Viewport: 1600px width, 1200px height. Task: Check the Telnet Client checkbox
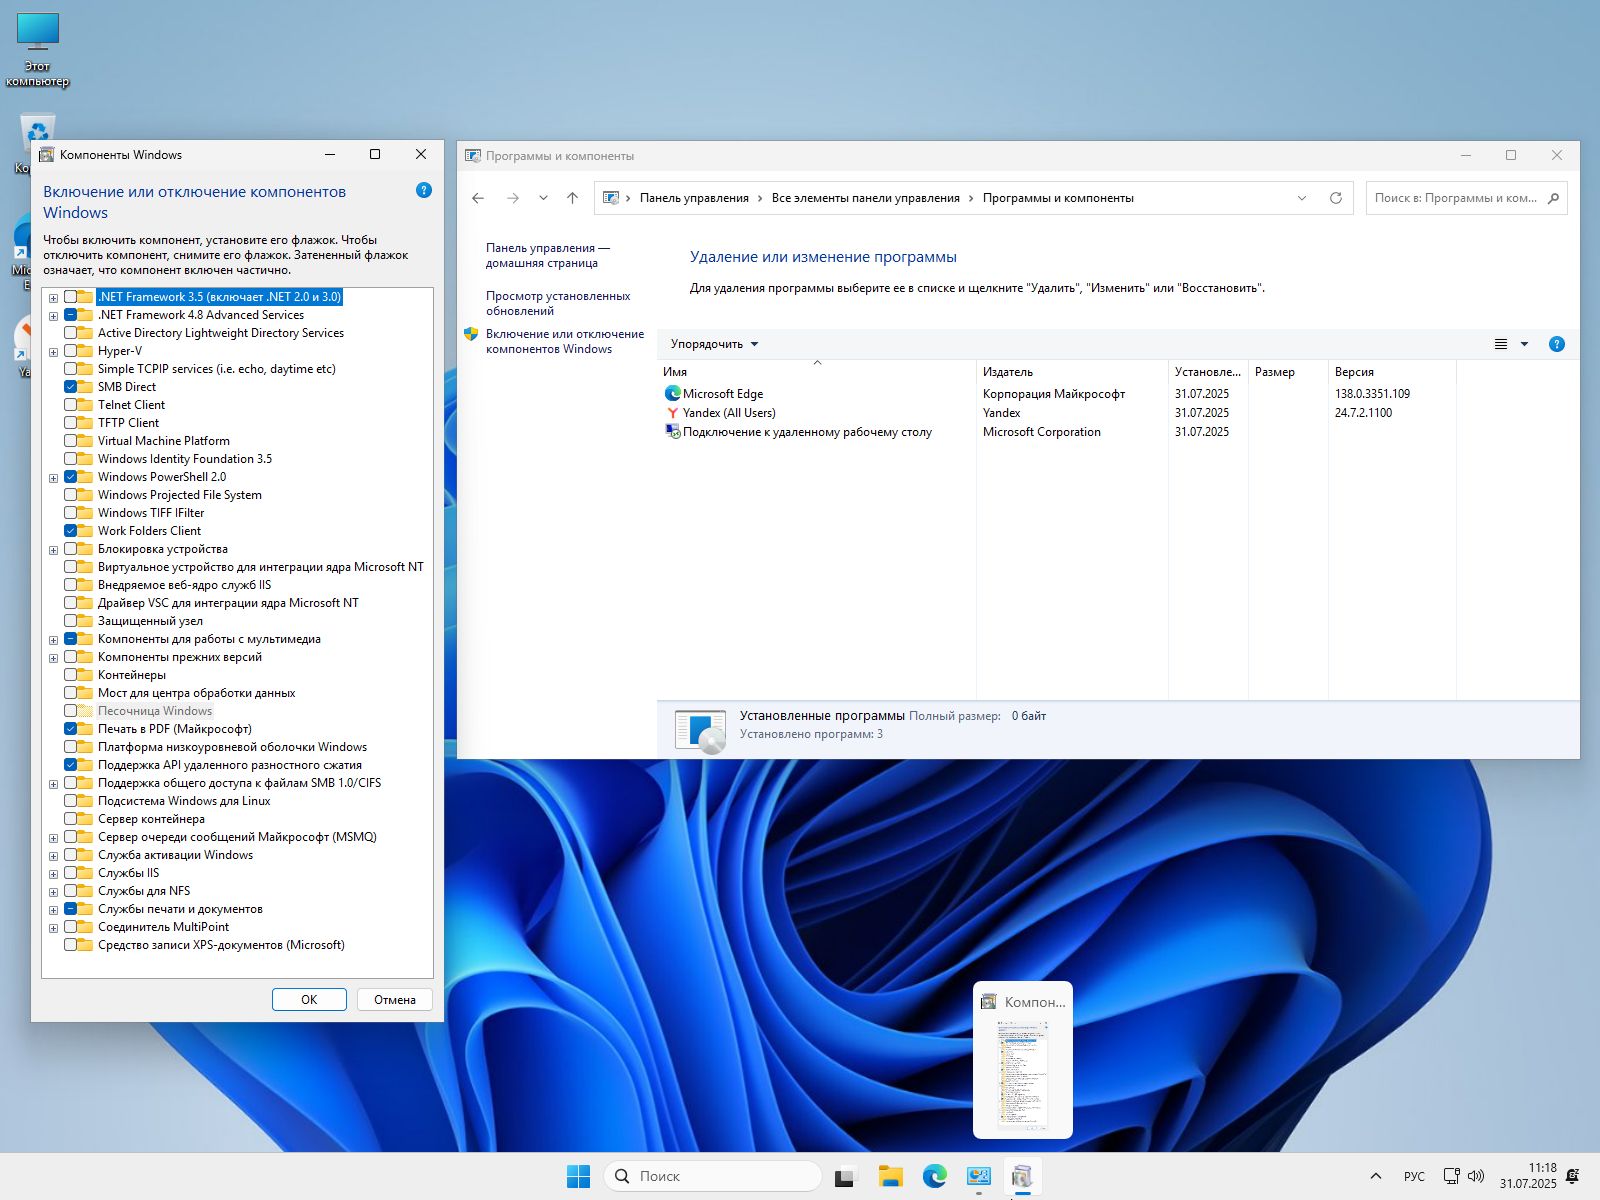70,405
